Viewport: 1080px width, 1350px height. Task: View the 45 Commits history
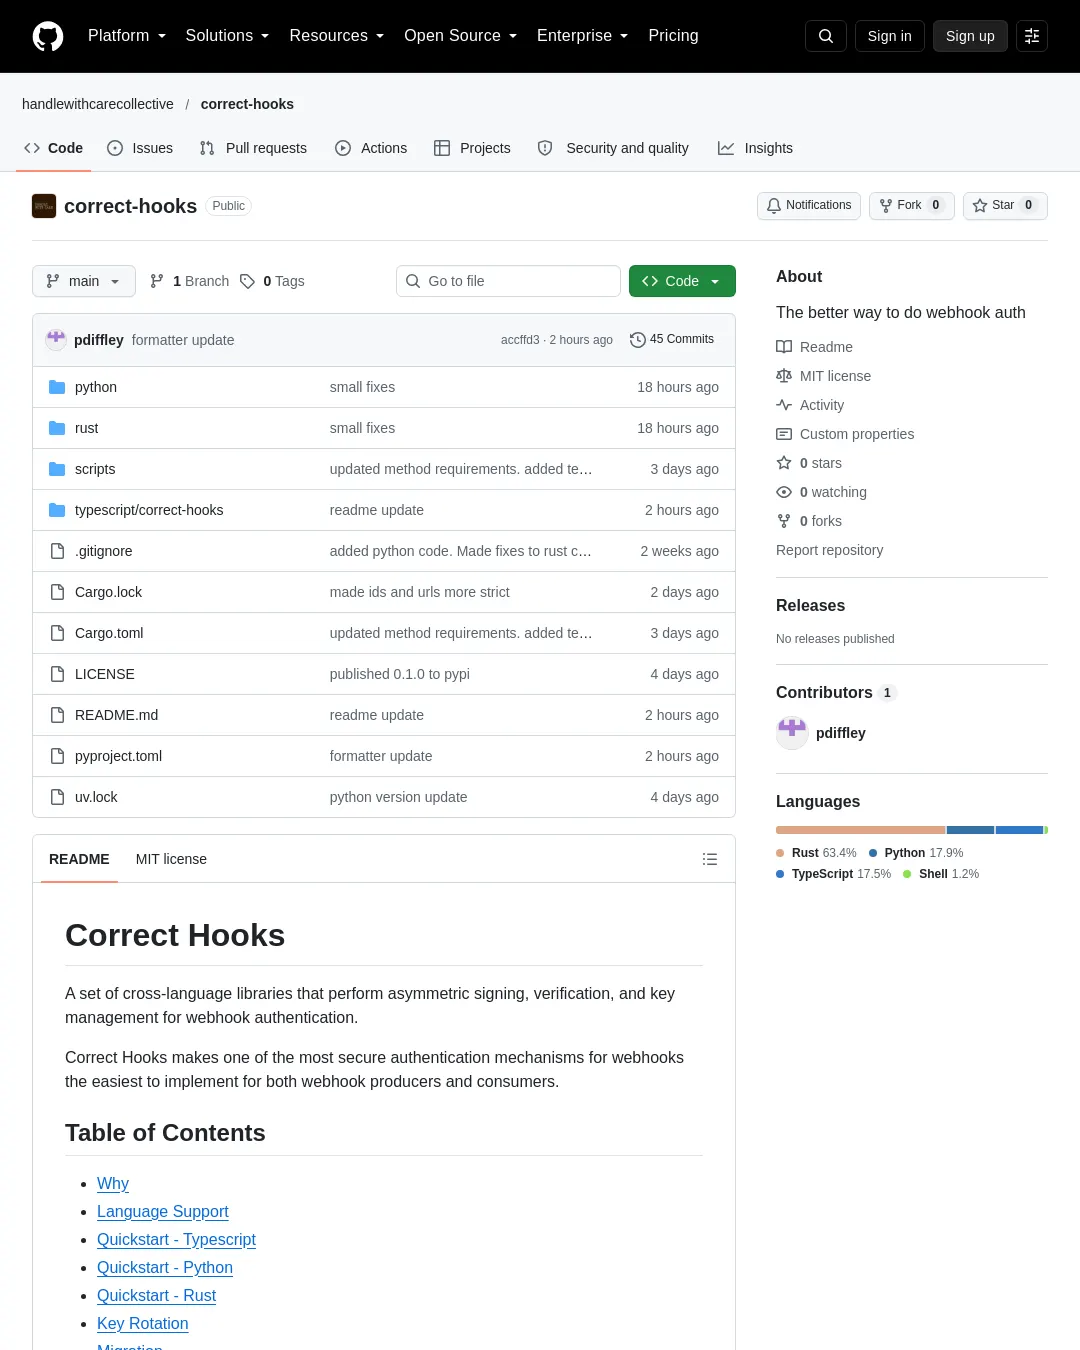point(672,339)
